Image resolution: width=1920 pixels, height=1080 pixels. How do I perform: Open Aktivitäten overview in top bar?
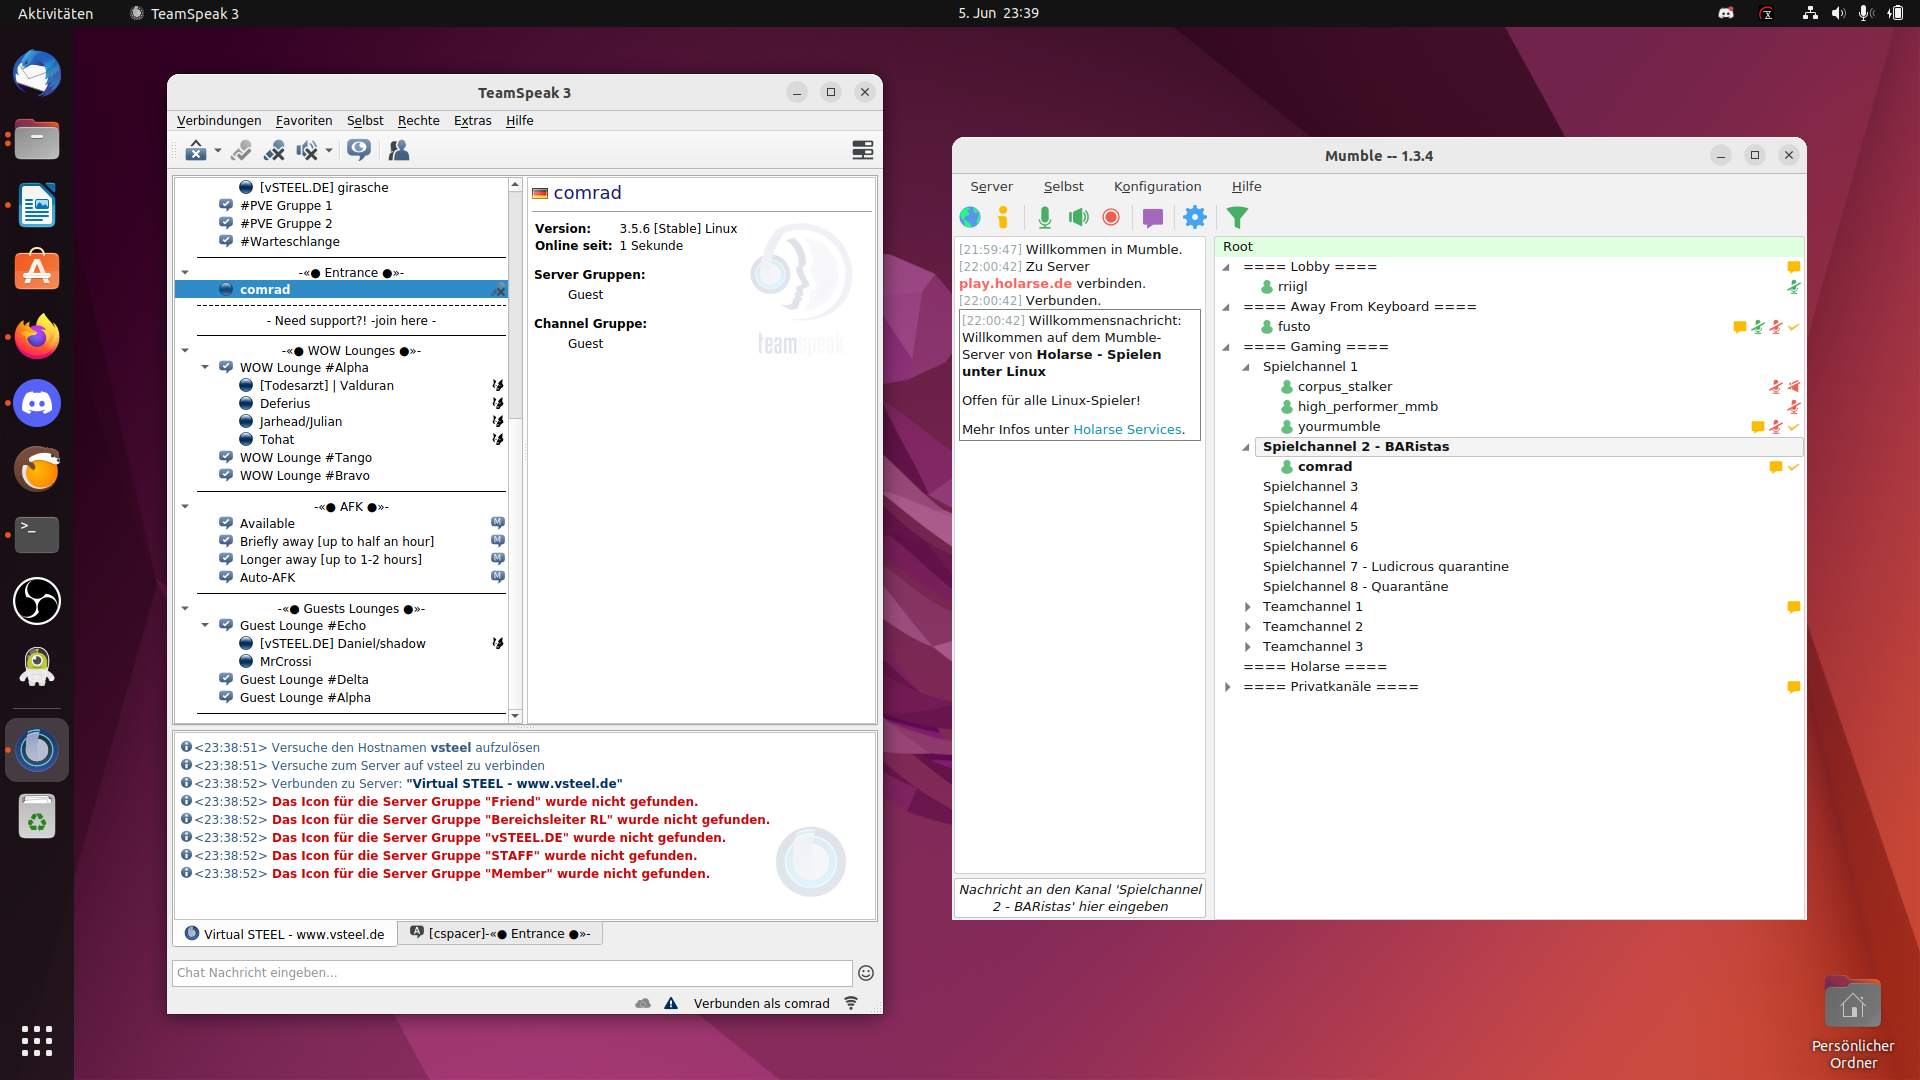(55, 13)
